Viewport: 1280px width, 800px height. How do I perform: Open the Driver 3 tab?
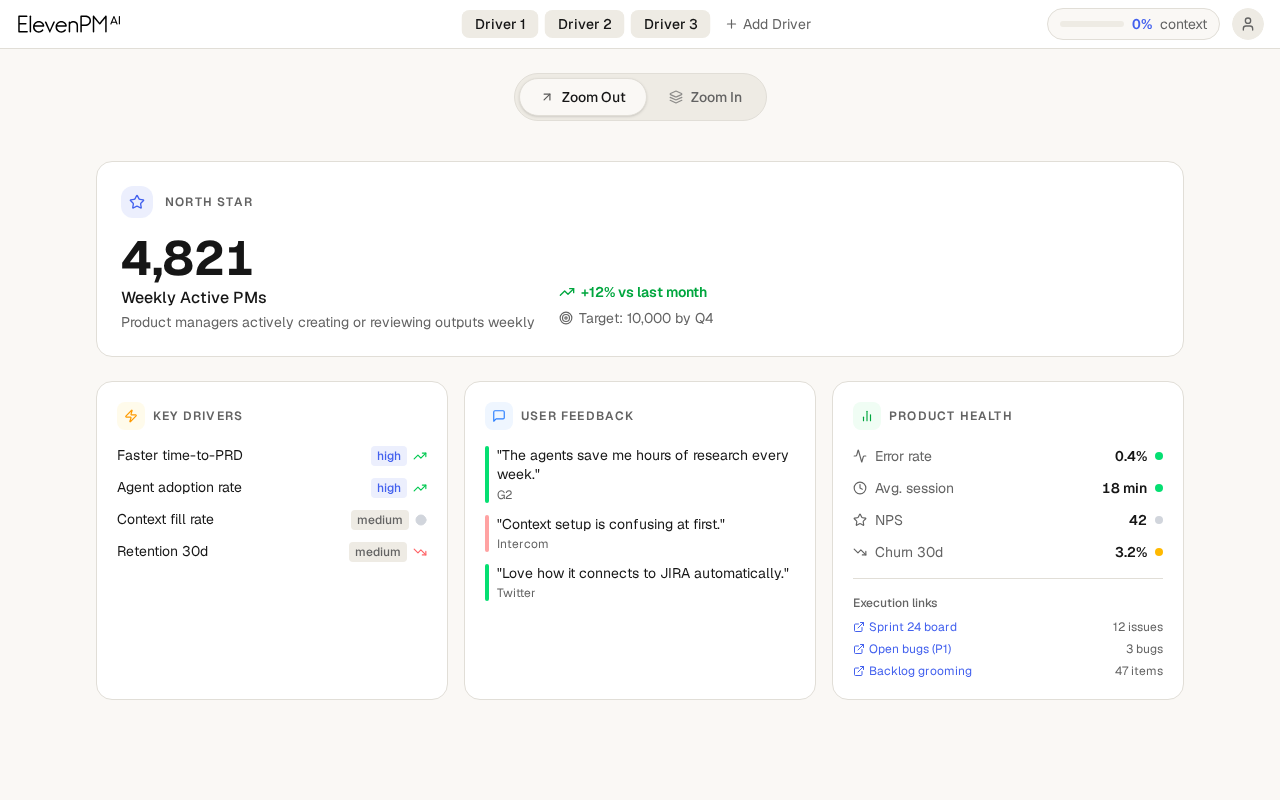(x=670, y=24)
